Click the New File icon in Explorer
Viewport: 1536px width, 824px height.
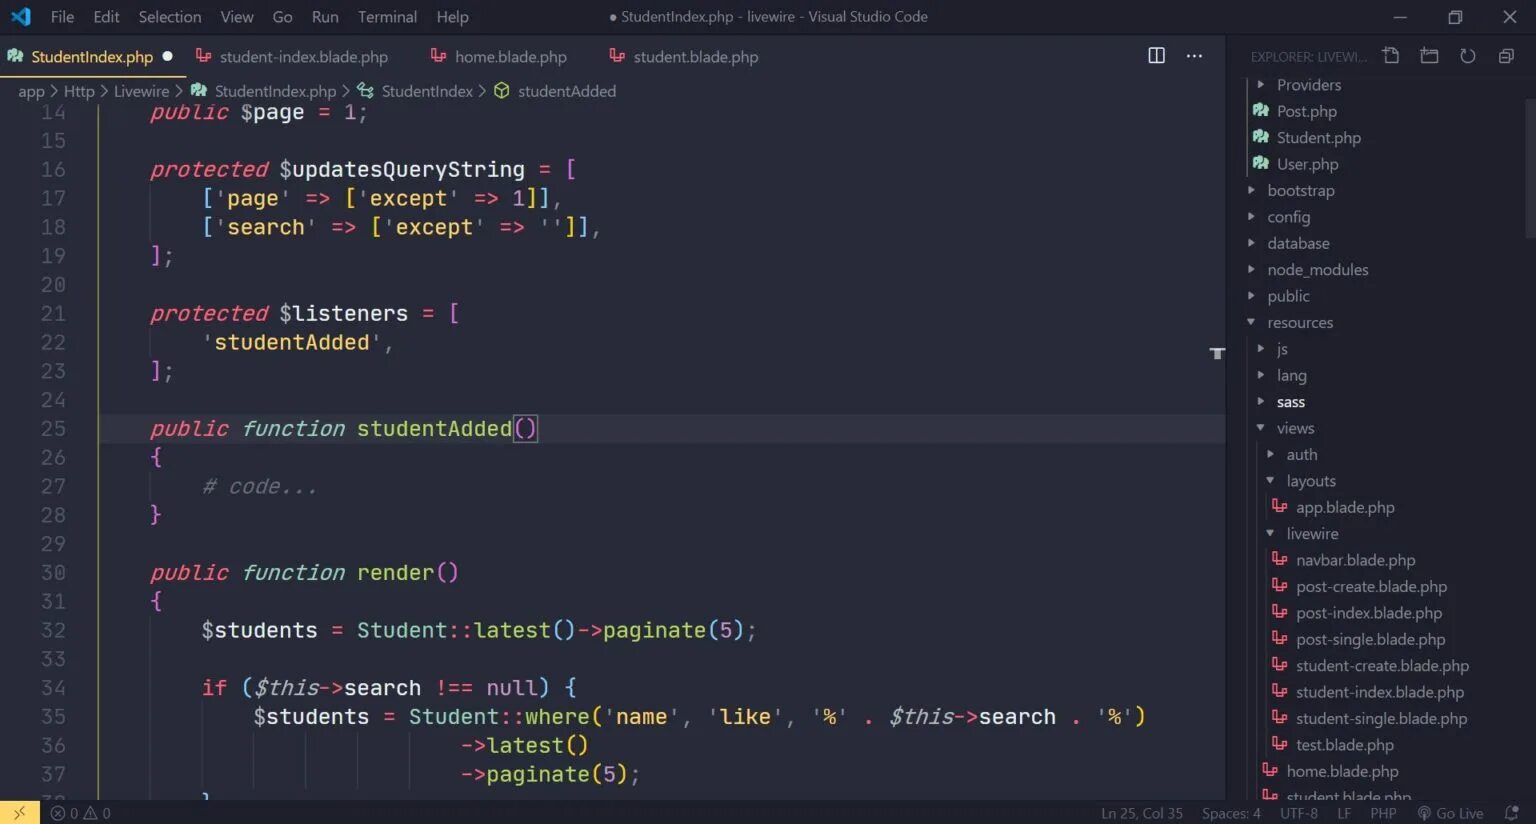[1391, 56]
